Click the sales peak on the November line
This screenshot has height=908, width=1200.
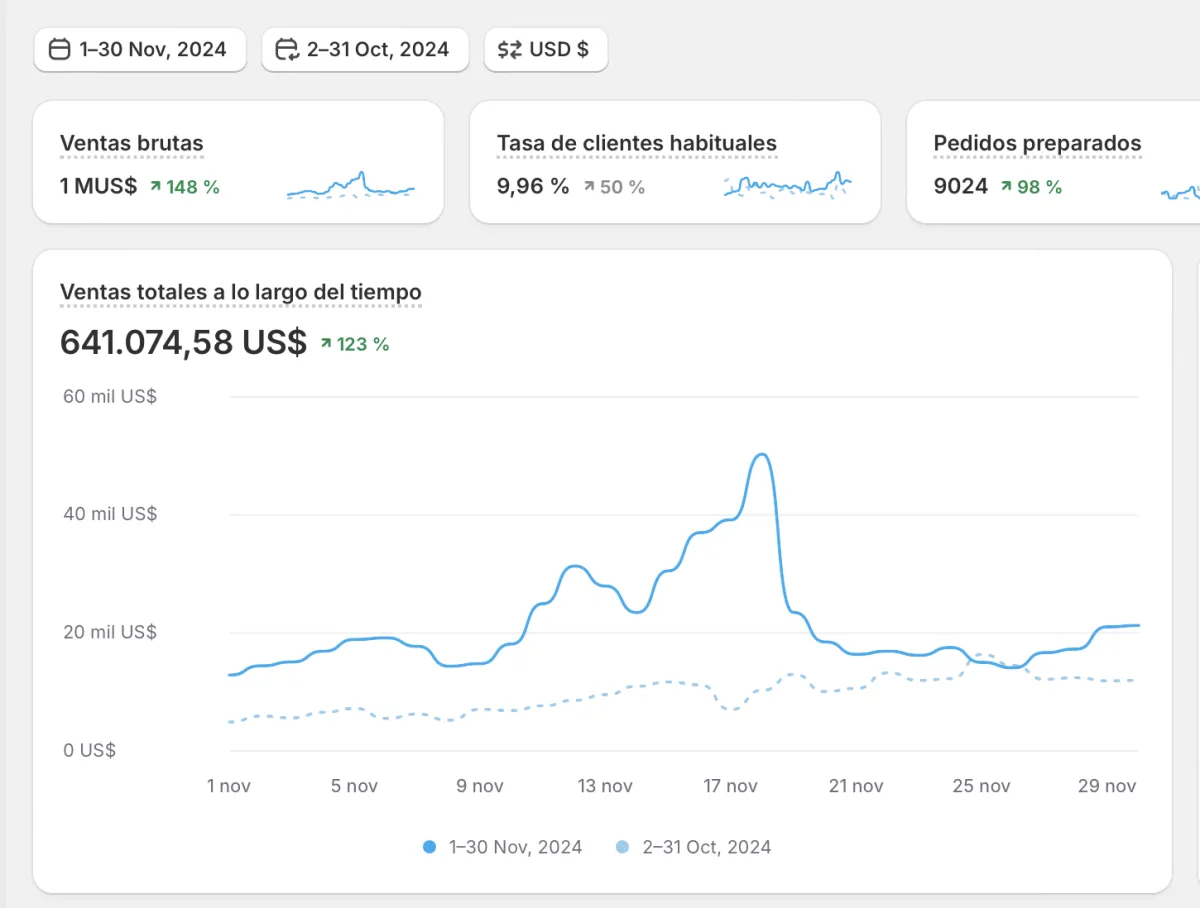762,455
